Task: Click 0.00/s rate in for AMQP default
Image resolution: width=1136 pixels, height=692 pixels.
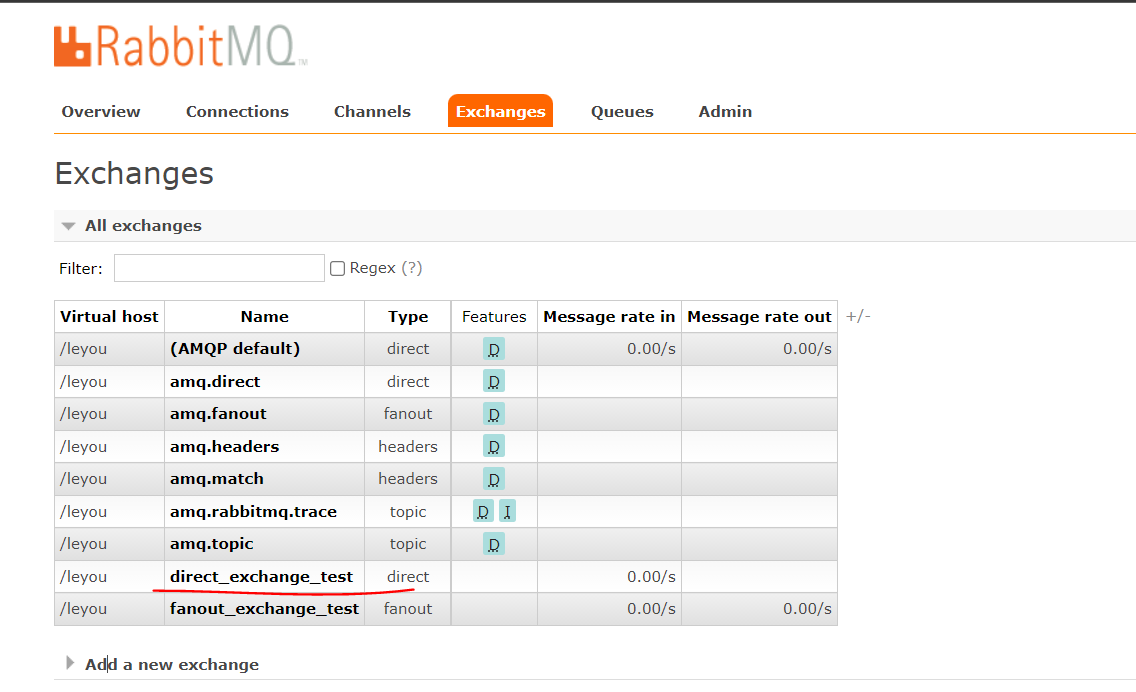Action: click(x=651, y=349)
